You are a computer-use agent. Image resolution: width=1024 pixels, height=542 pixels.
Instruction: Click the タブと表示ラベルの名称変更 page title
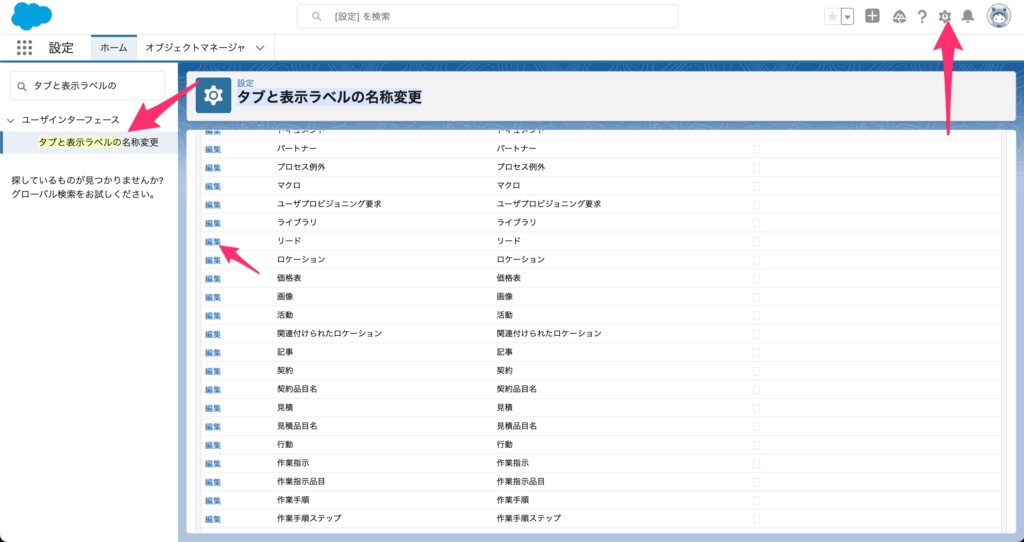(x=329, y=97)
